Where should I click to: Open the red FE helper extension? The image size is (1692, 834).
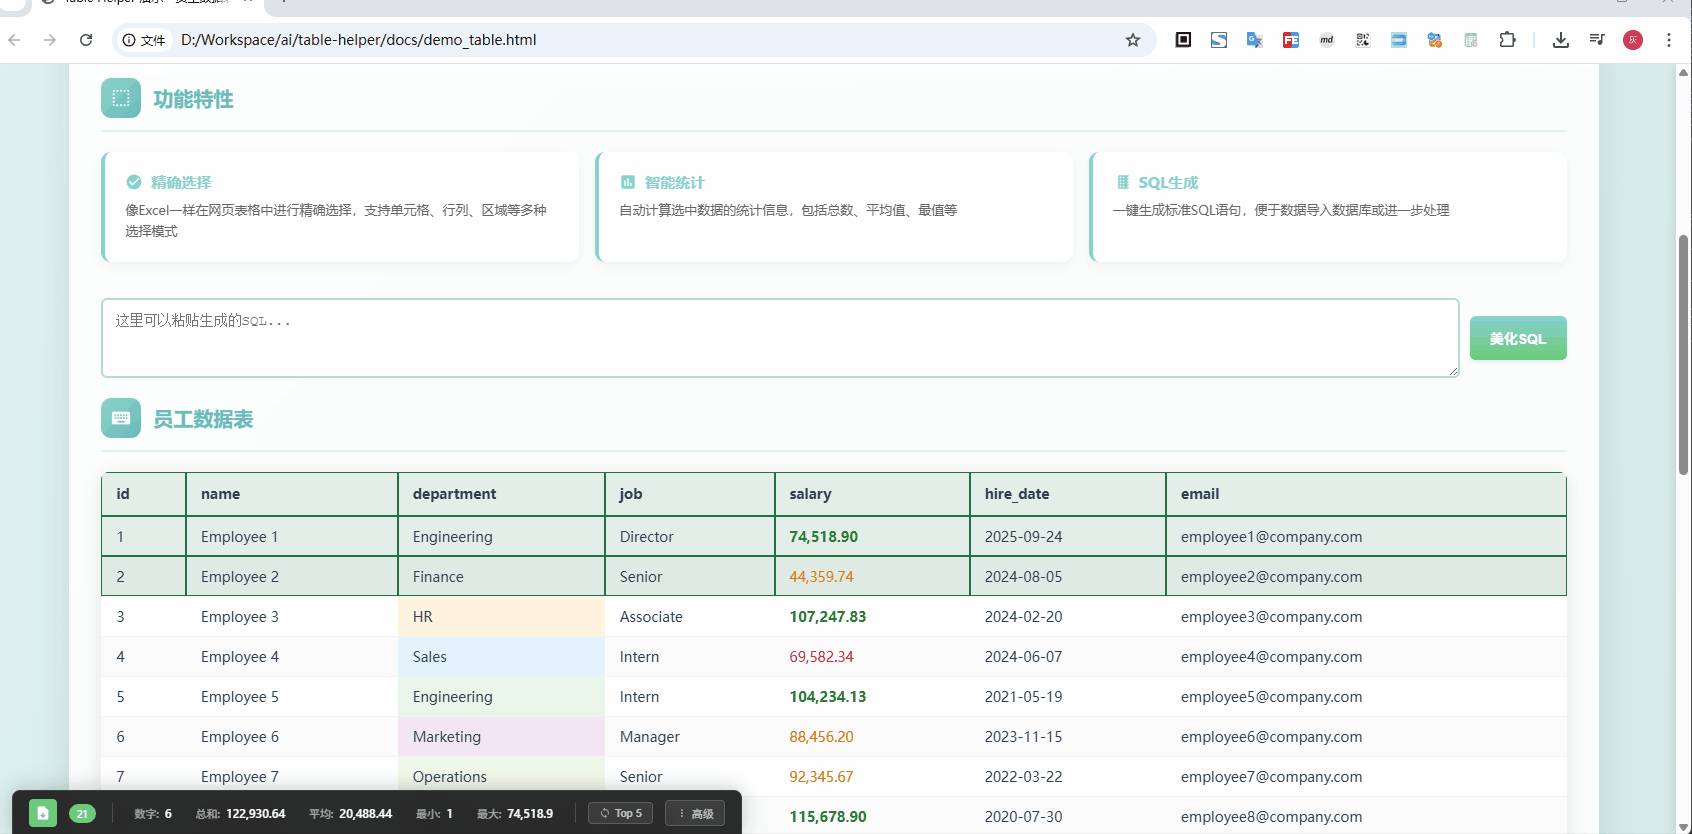click(1290, 40)
